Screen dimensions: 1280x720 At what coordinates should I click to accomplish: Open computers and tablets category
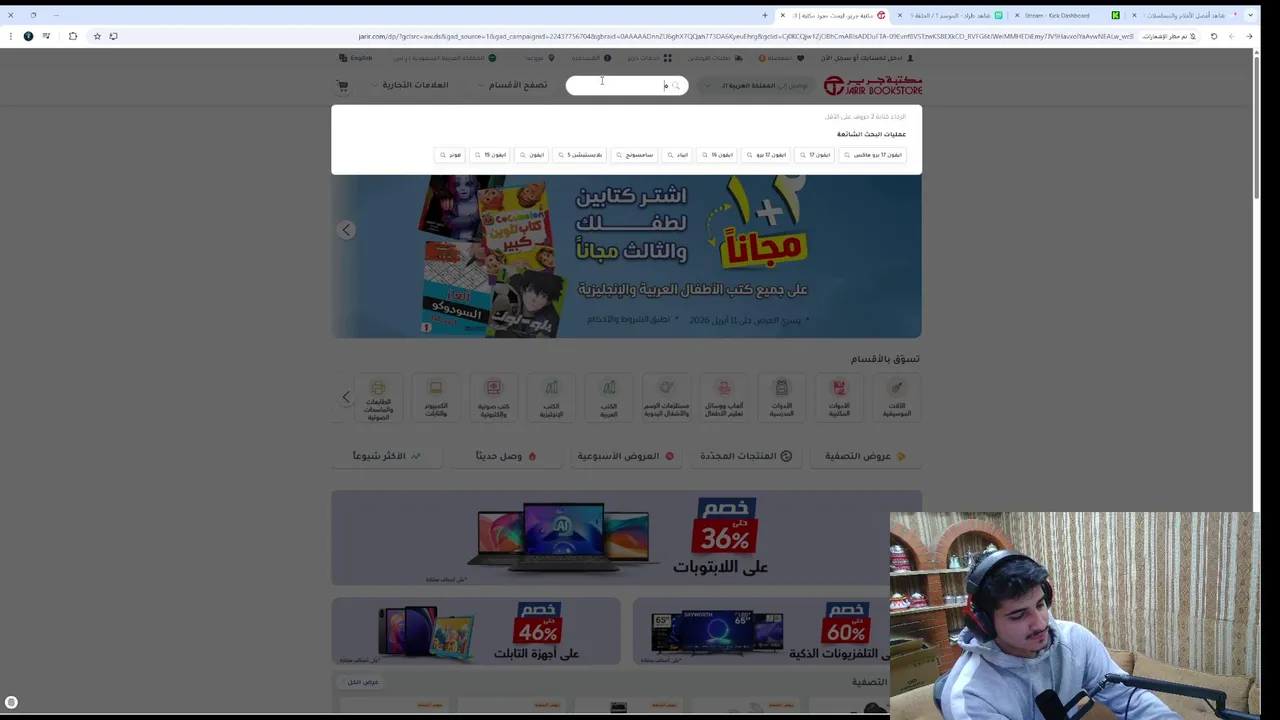(436, 398)
